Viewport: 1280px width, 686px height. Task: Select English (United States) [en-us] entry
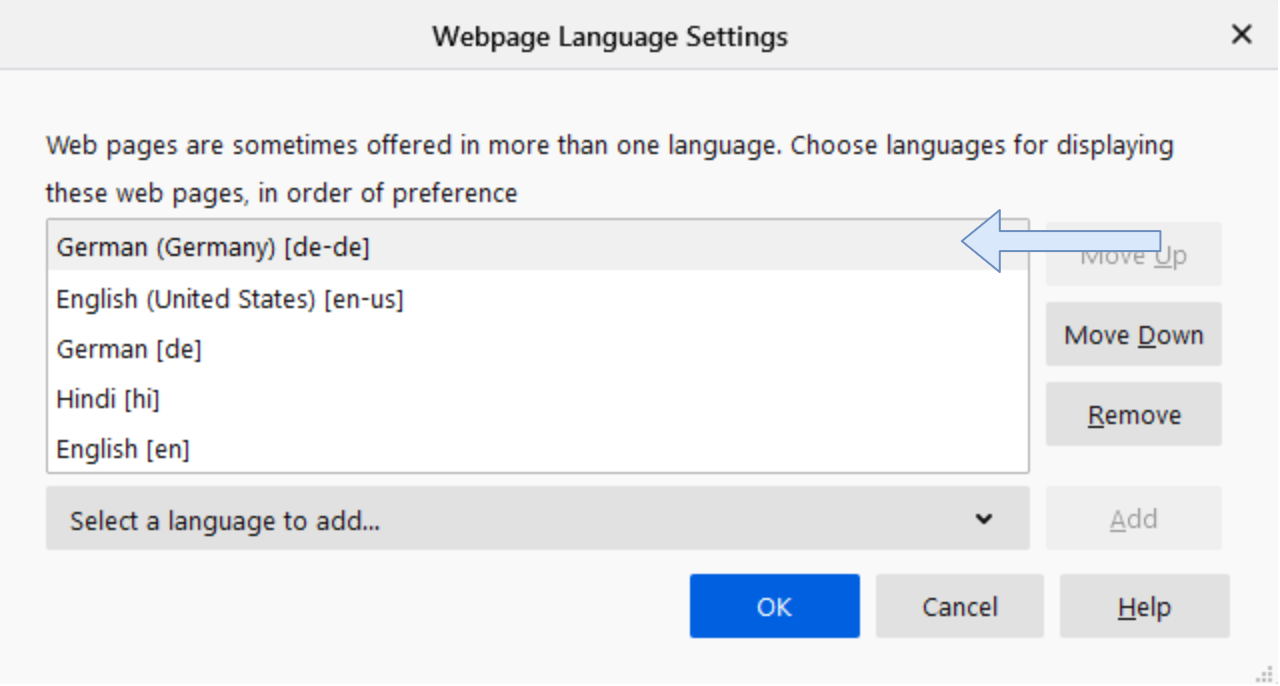point(230,299)
